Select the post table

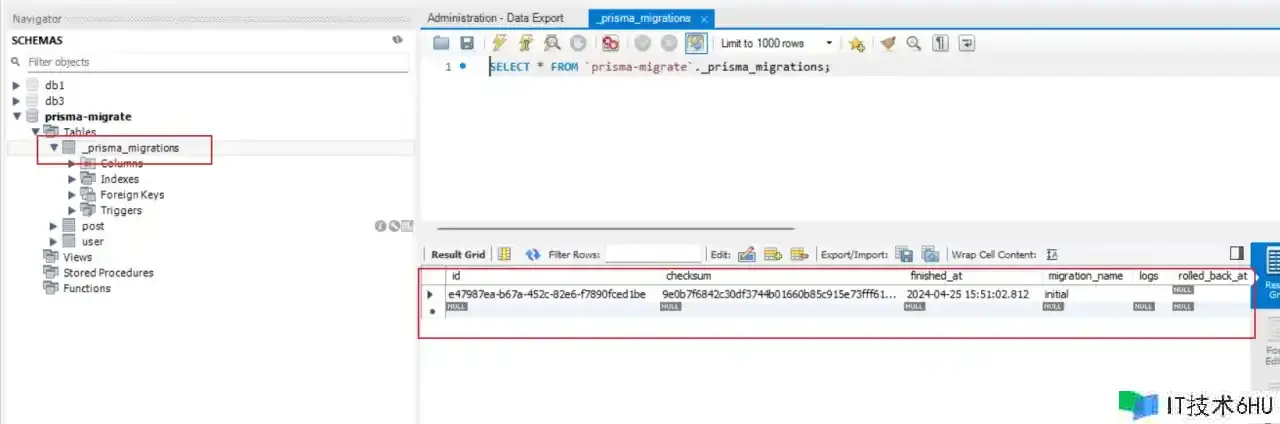click(93, 226)
